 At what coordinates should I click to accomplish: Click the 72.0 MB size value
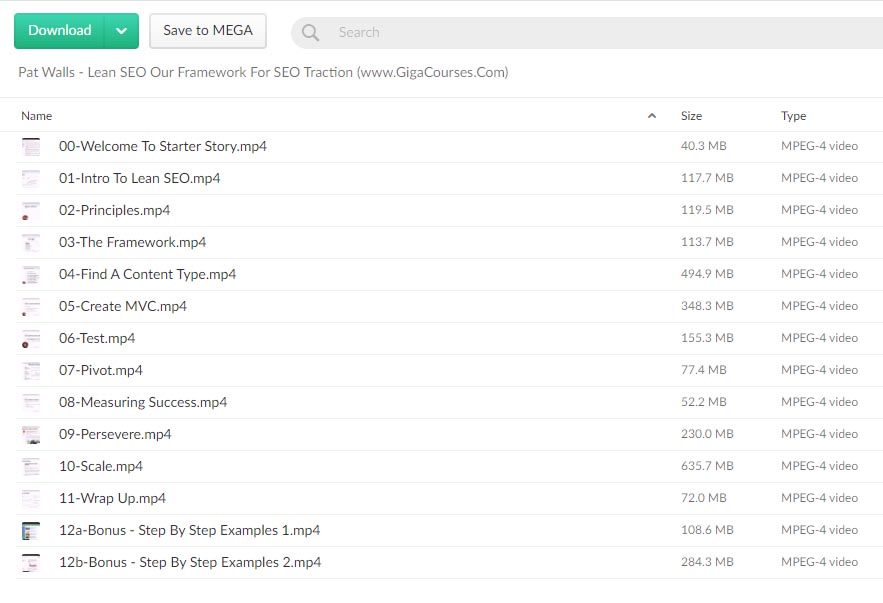703,499
